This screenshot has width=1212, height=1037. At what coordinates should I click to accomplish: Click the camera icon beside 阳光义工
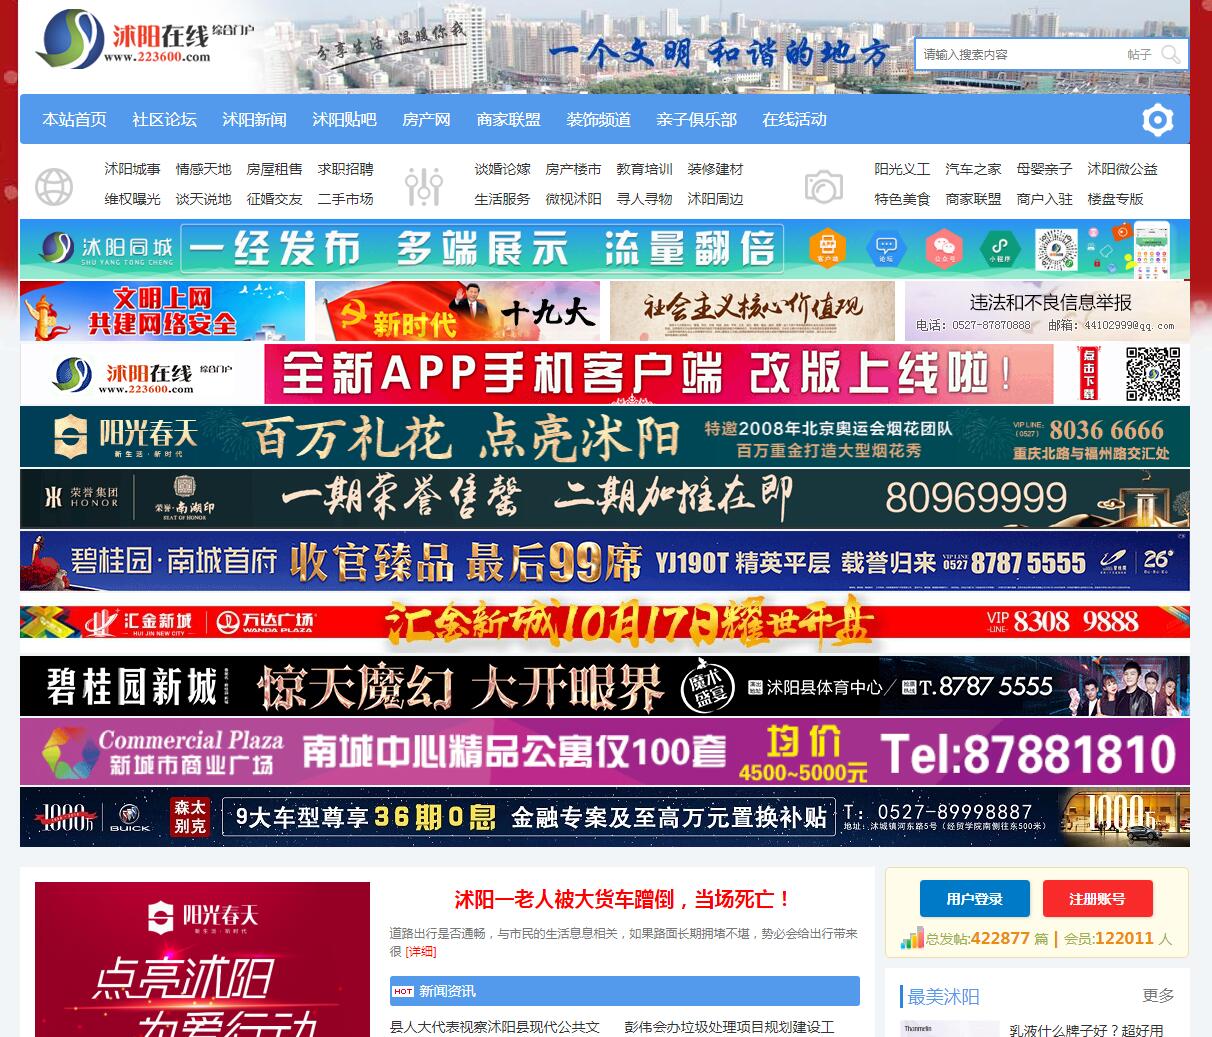824,186
